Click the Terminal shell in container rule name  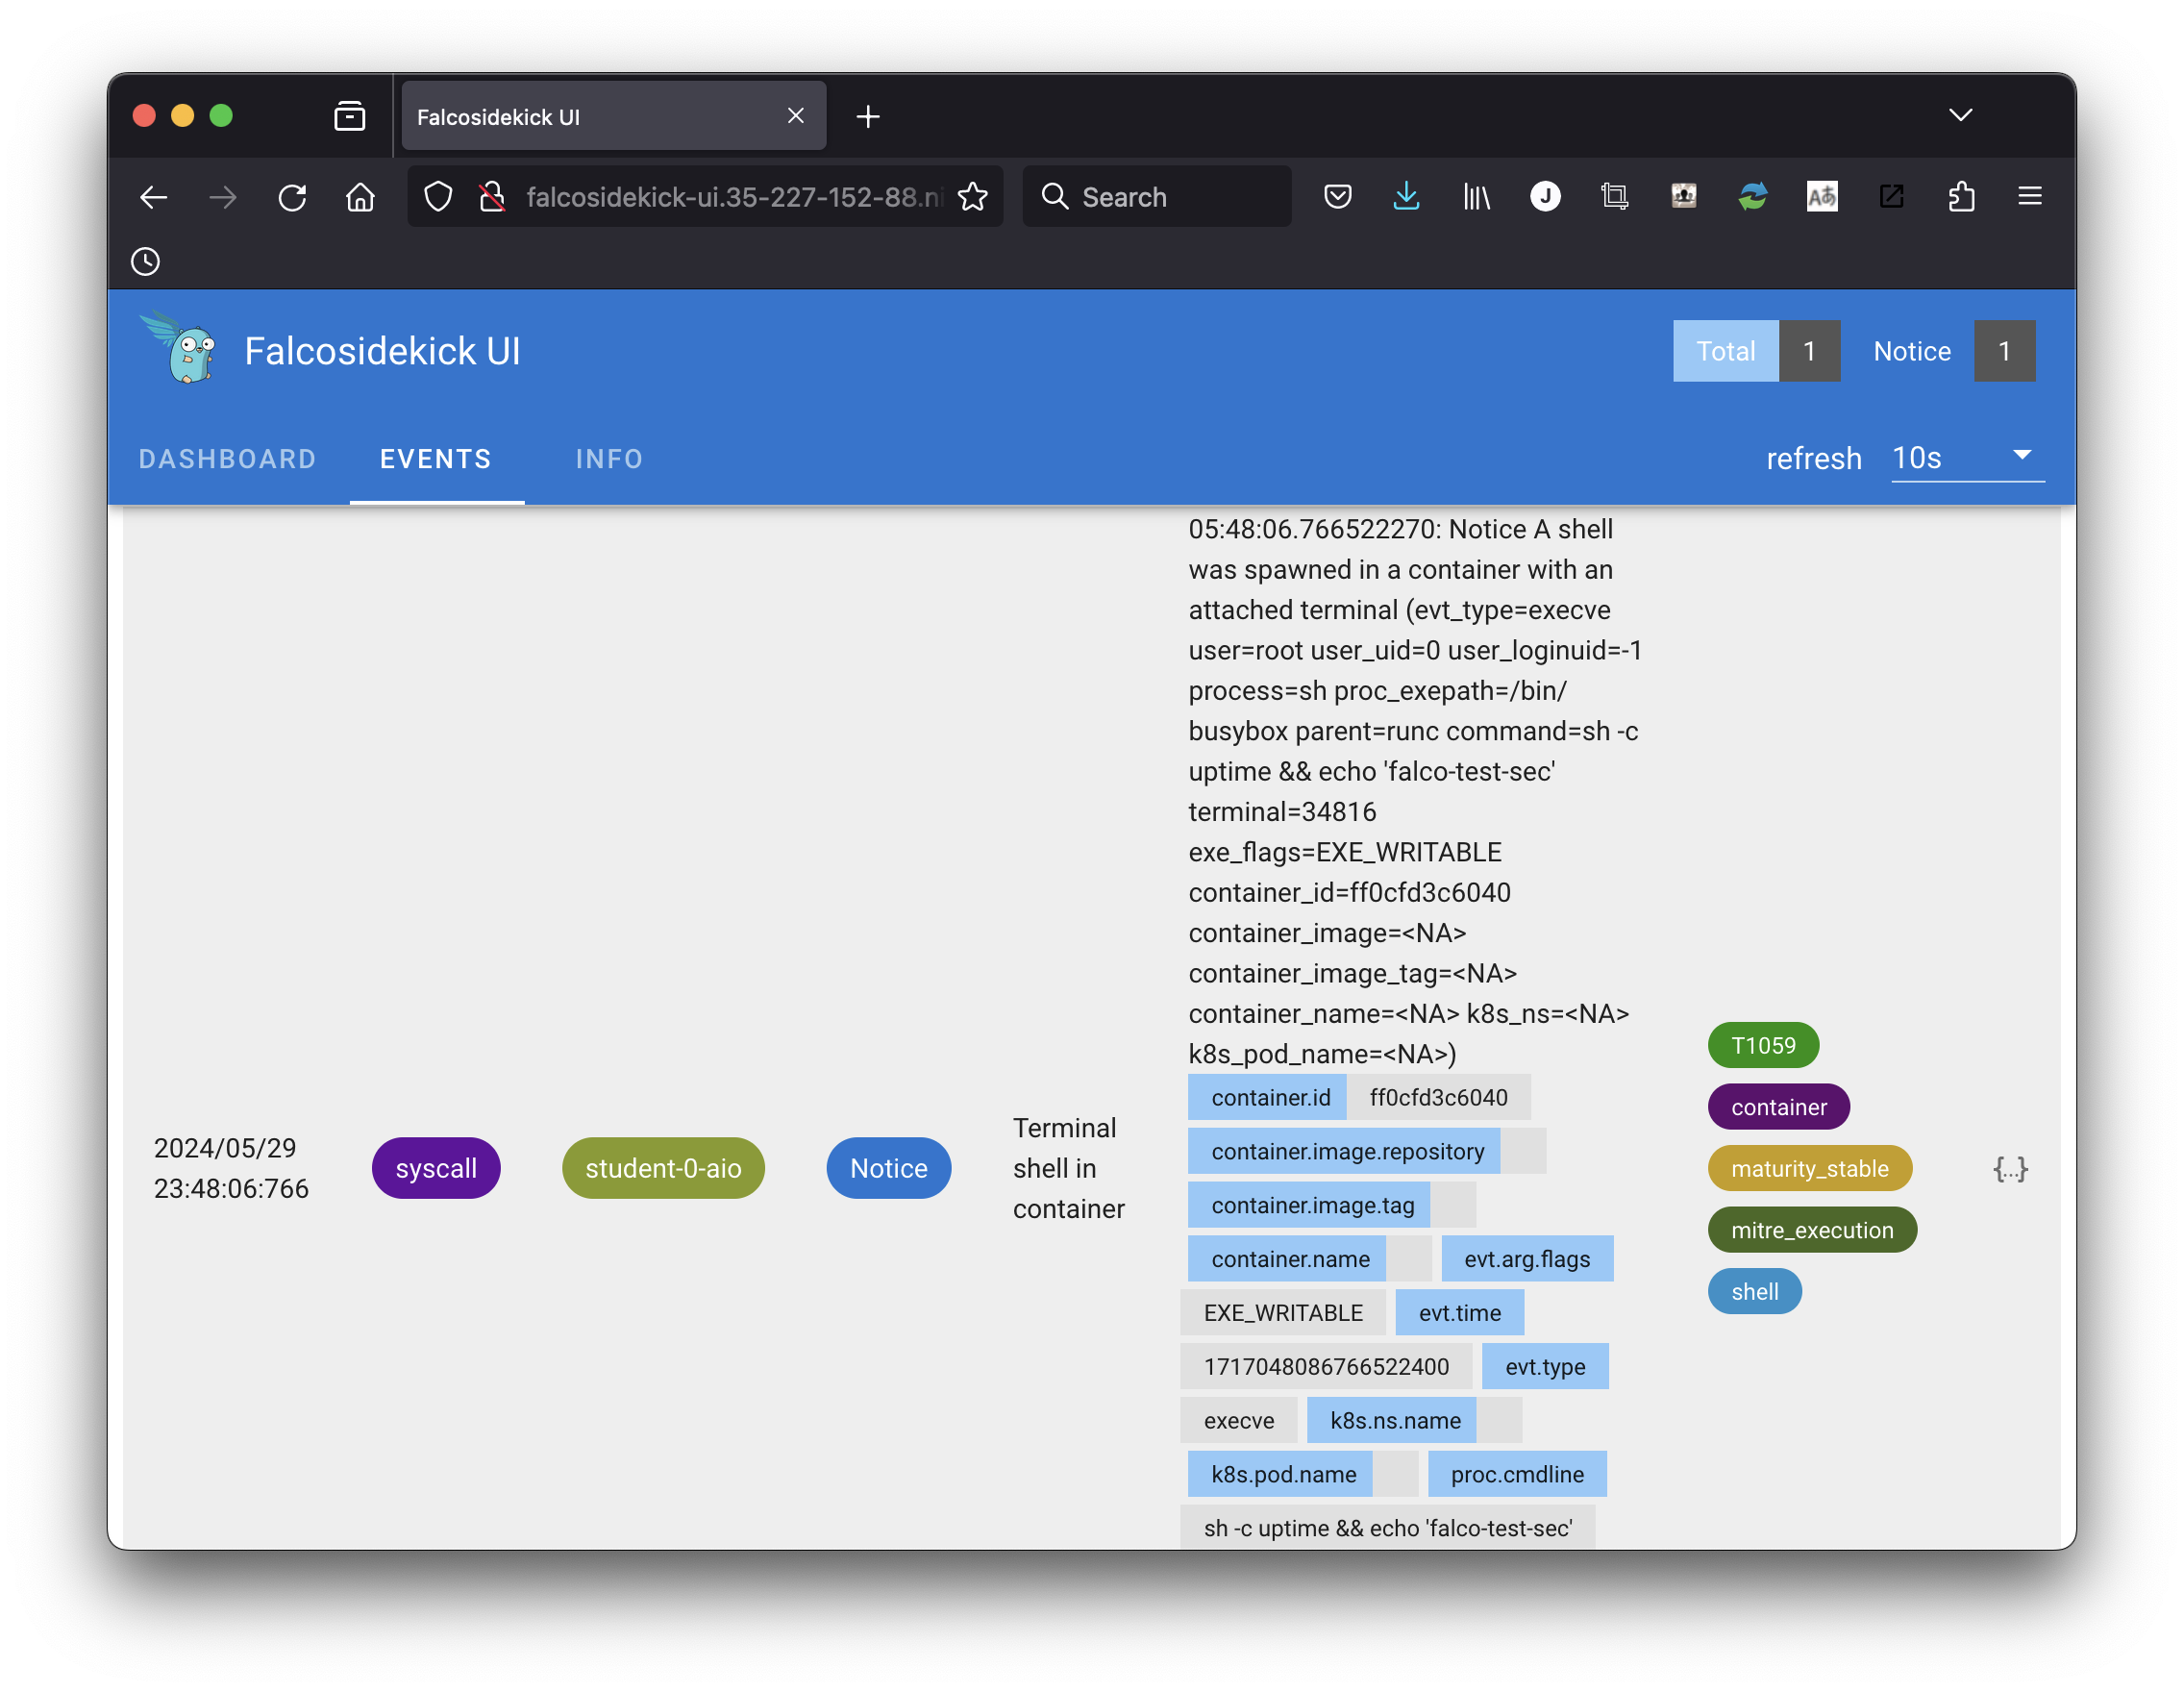tap(1068, 1168)
